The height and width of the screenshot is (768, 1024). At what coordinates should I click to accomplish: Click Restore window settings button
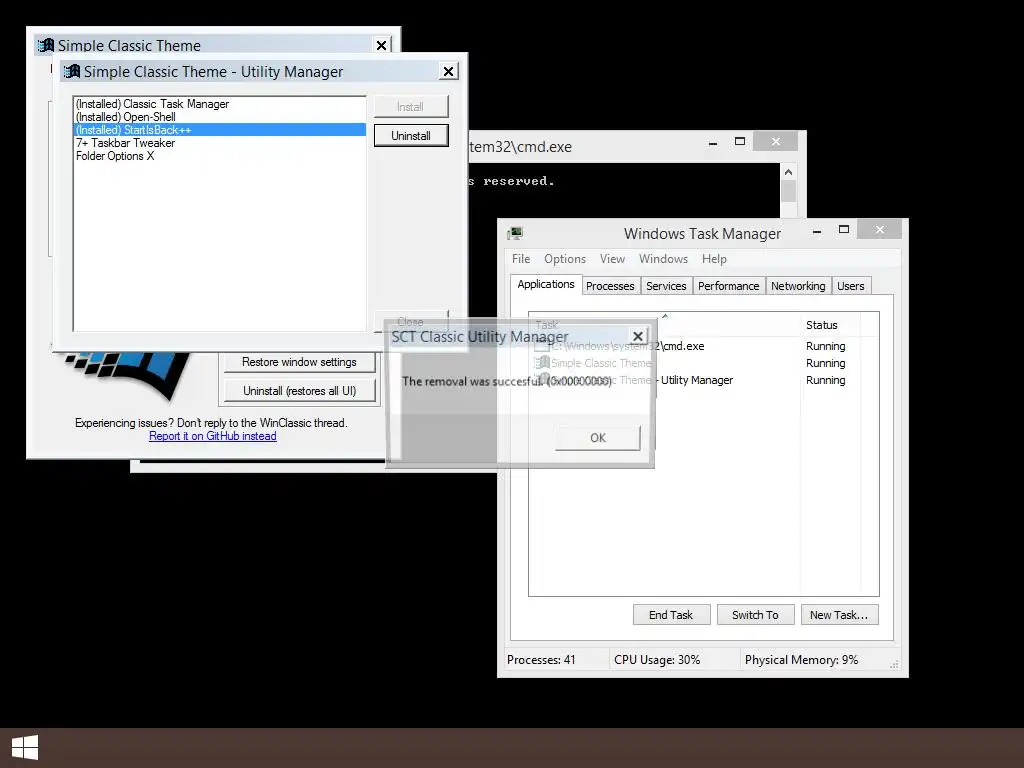[299, 362]
